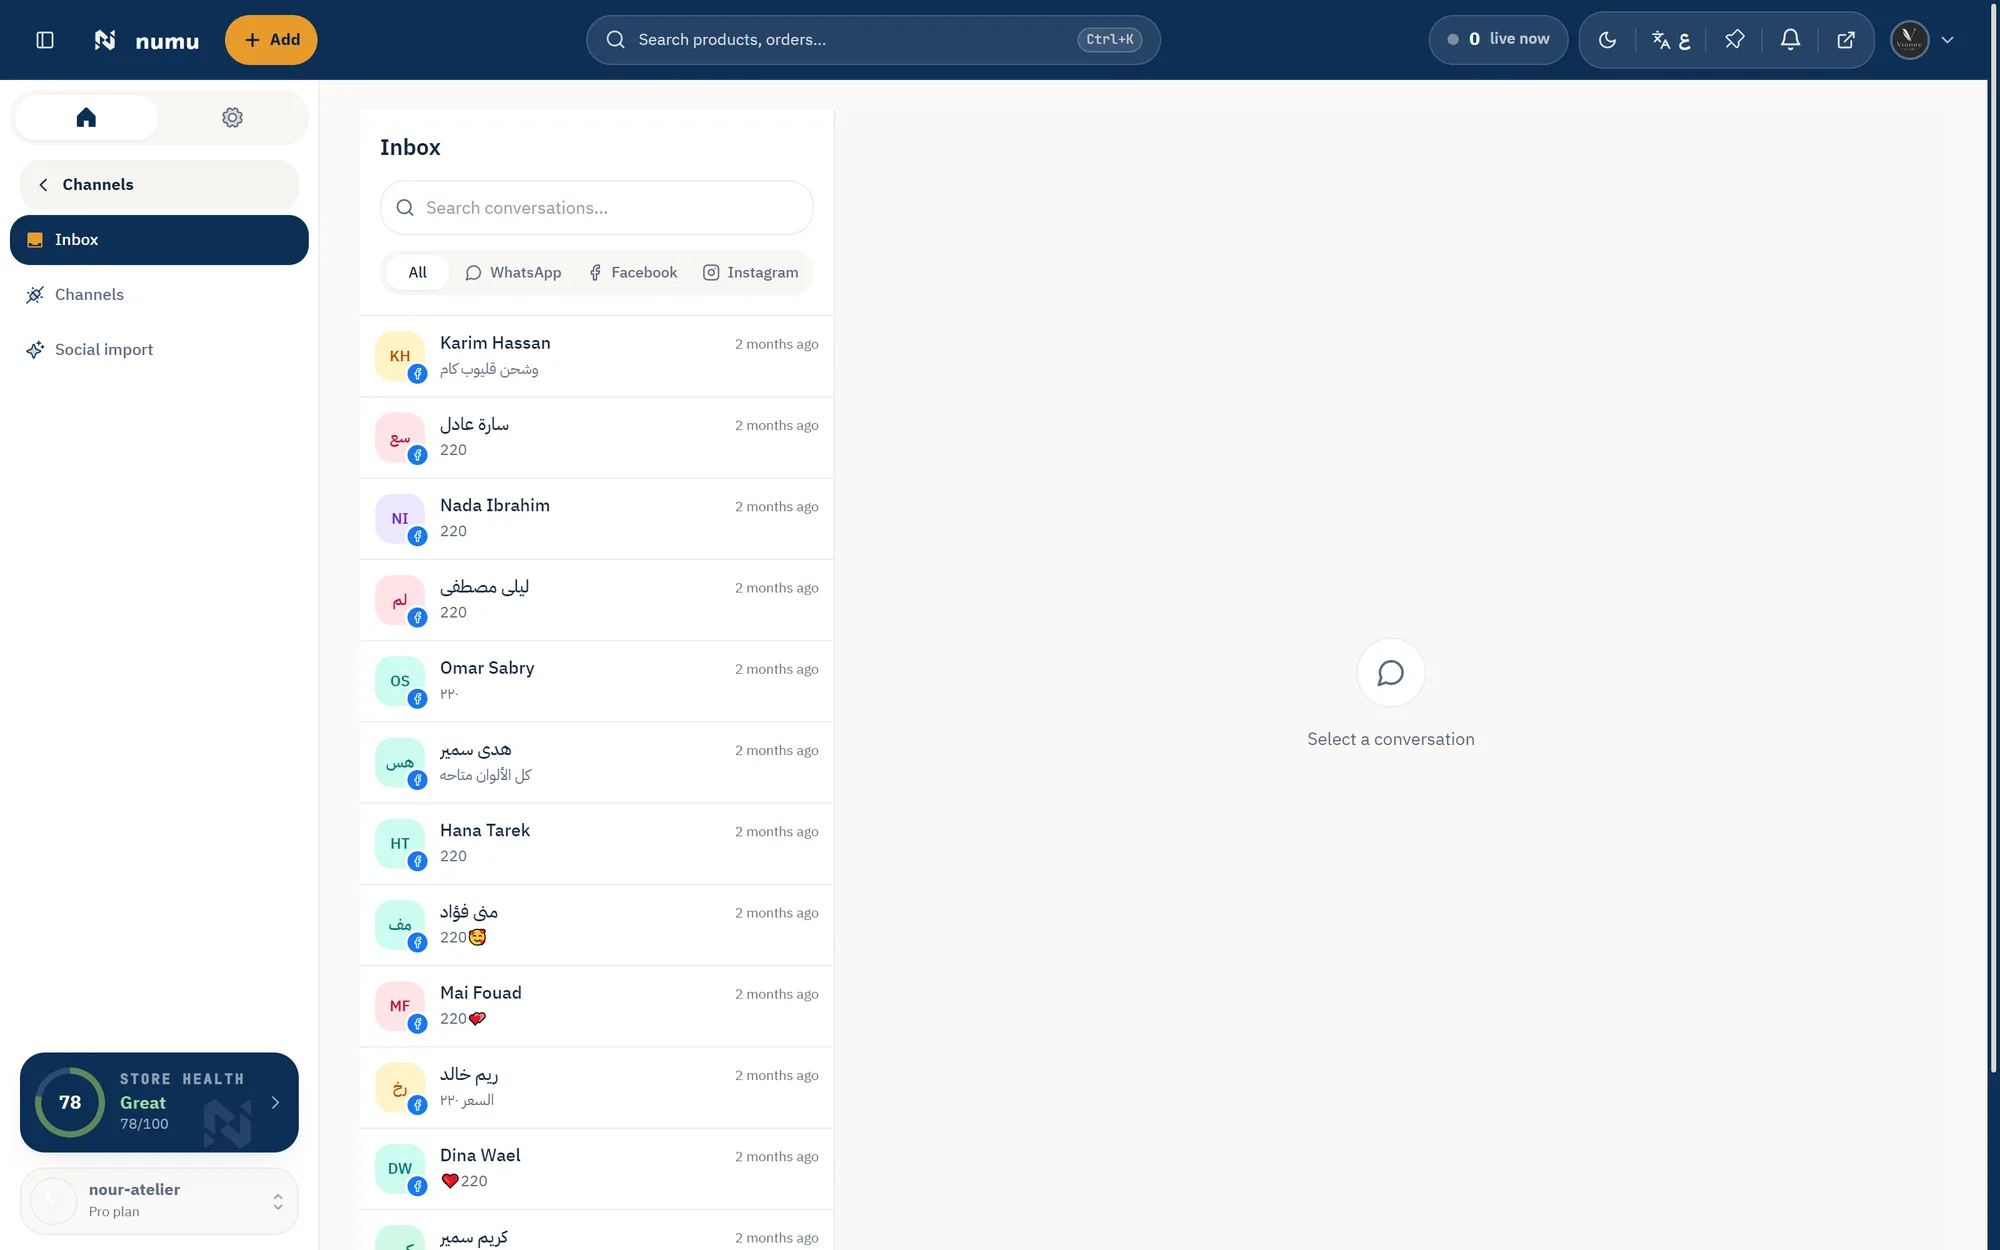The image size is (2000, 1250).
Task: Open Channels sidebar item
Action: click(x=159, y=295)
